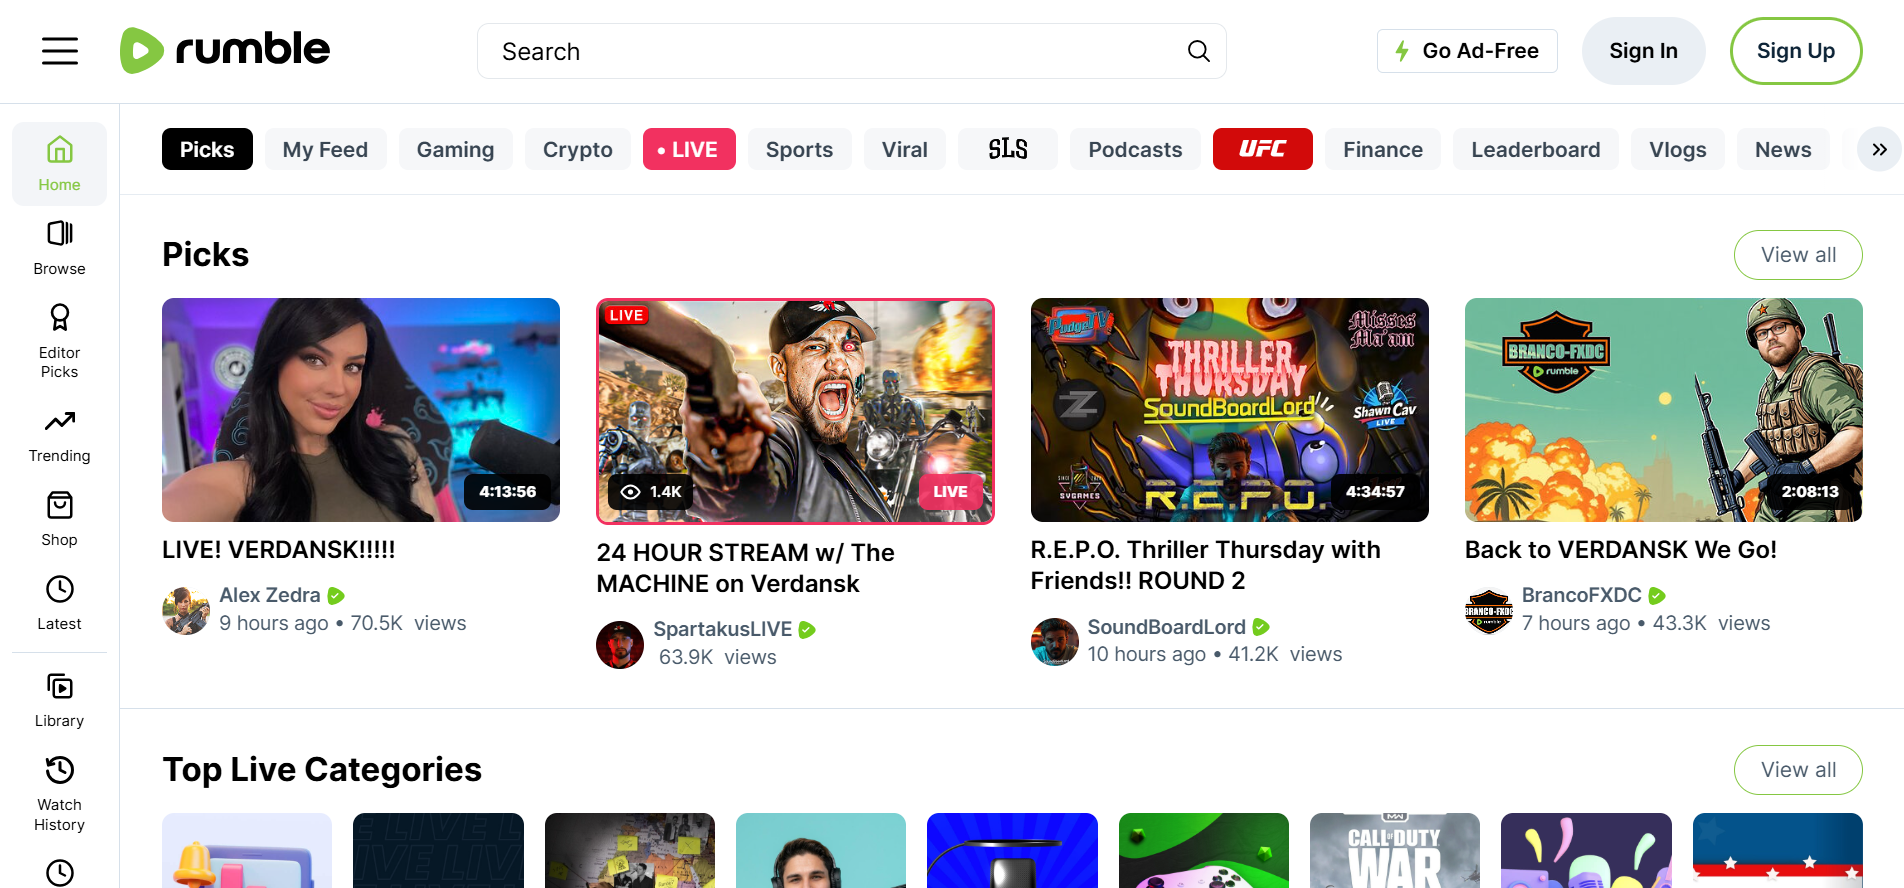Visit SoundBoardLord channel name link
The height and width of the screenshot is (888, 1904).
(x=1166, y=627)
